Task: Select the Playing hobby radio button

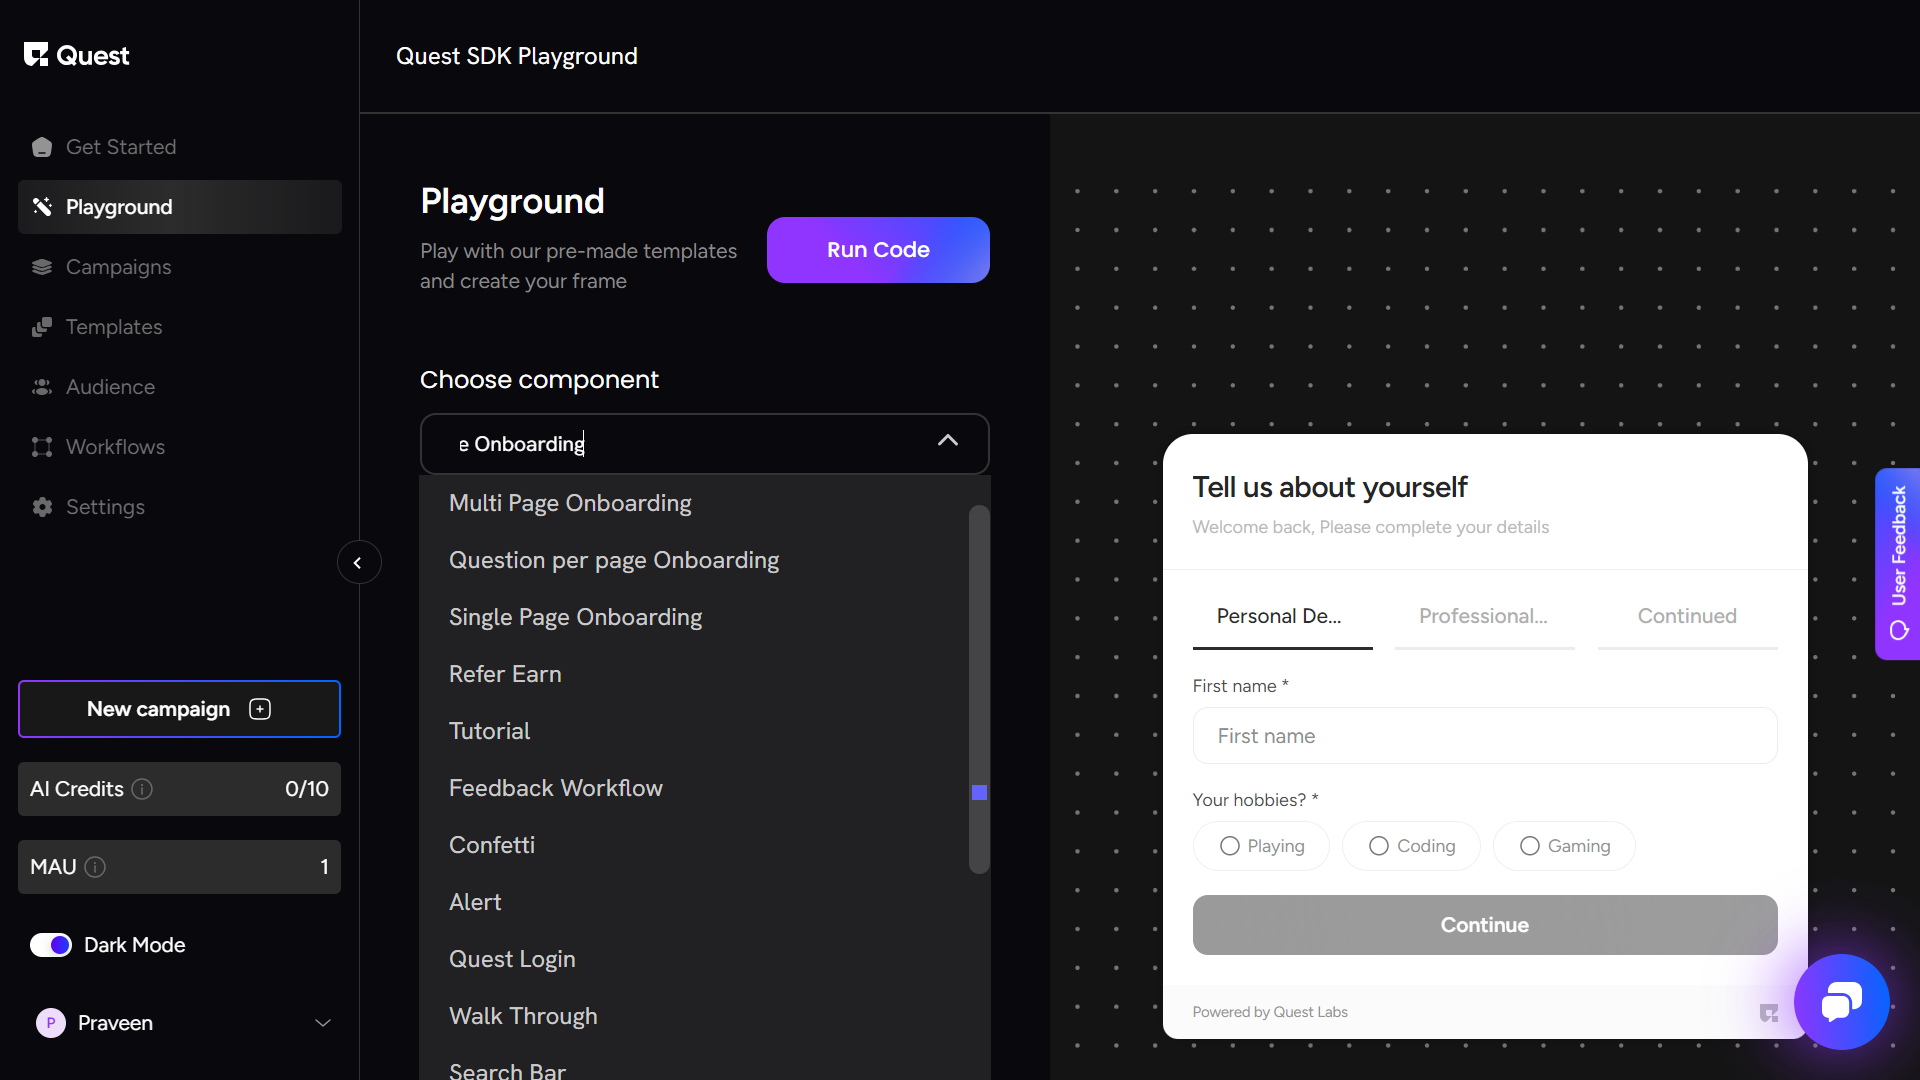Action: click(1230, 846)
